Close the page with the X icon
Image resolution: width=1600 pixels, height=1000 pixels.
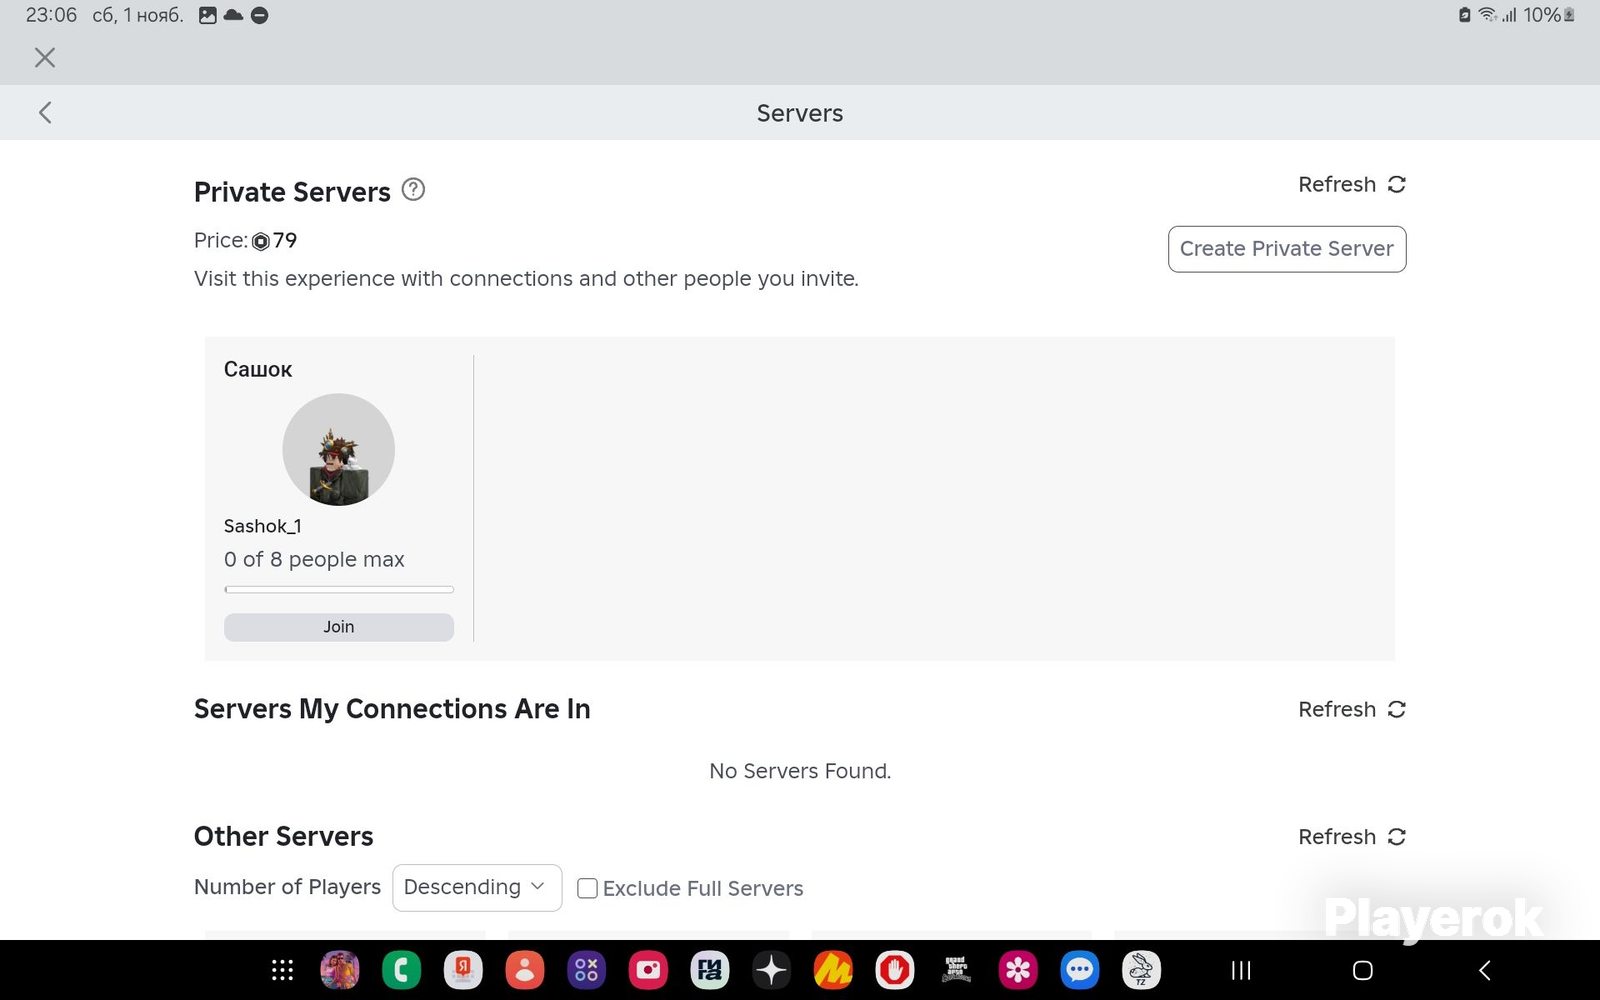pyautogui.click(x=45, y=57)
